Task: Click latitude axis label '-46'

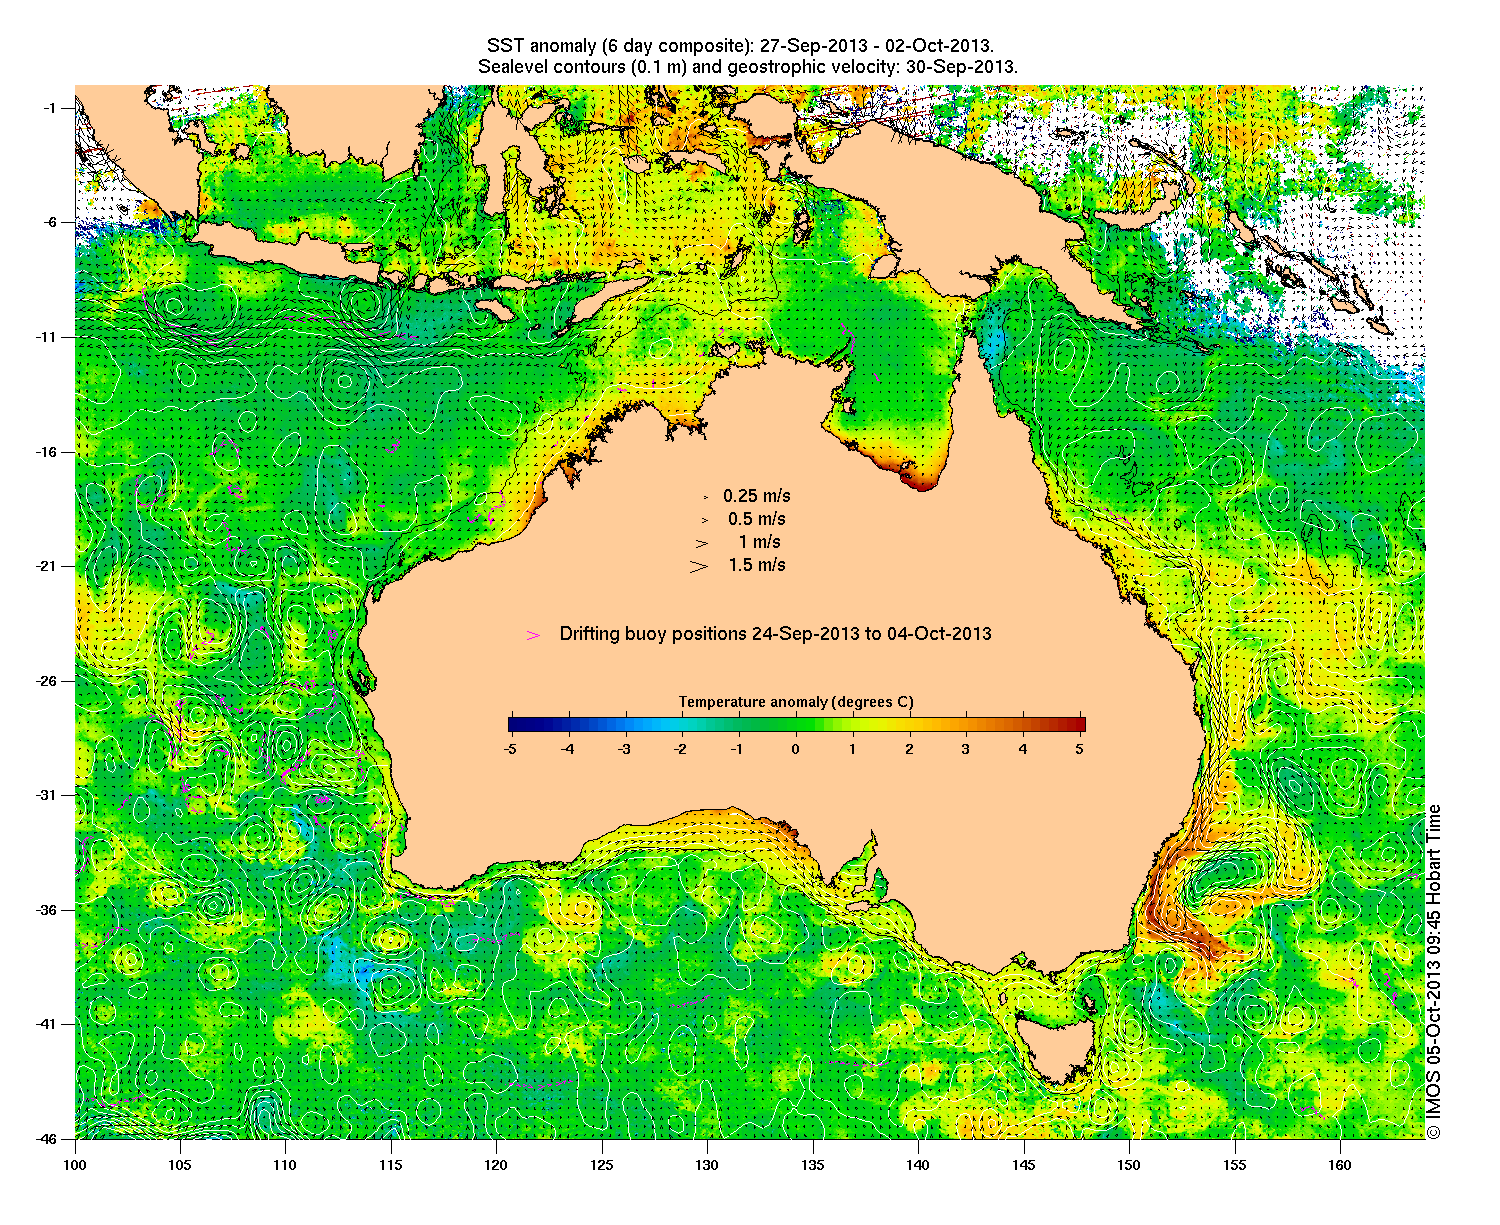Action: point(47,1138)
